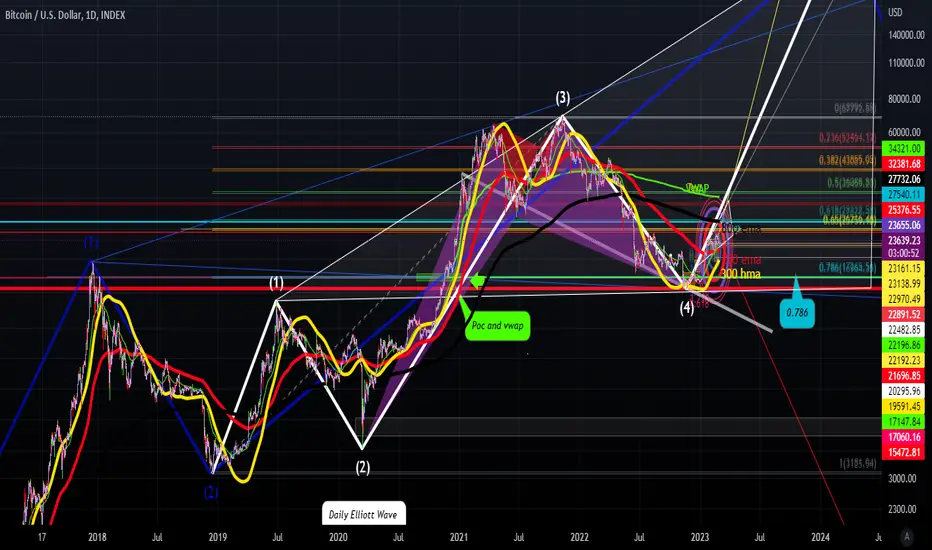This screenshot has height=550, width=932.
Task: Click the 2018 time axis label
Action: (x=97, y=537)
